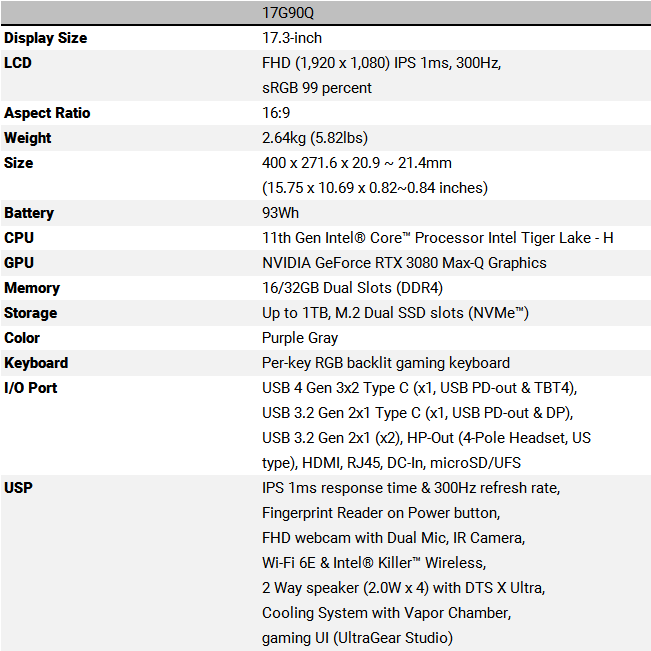The width and height of the screenshot is (651, 651).
Task: Select the Aspect Ratio row label
Action: coord(47,113)
